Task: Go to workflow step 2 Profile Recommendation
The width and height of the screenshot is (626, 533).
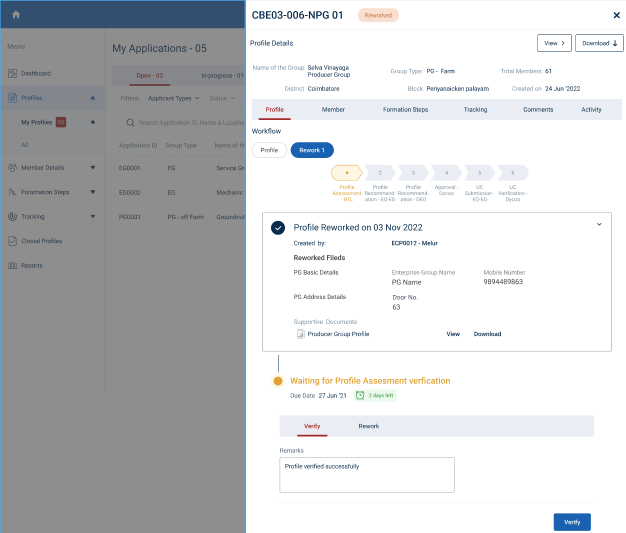Action: coord(380,173)
